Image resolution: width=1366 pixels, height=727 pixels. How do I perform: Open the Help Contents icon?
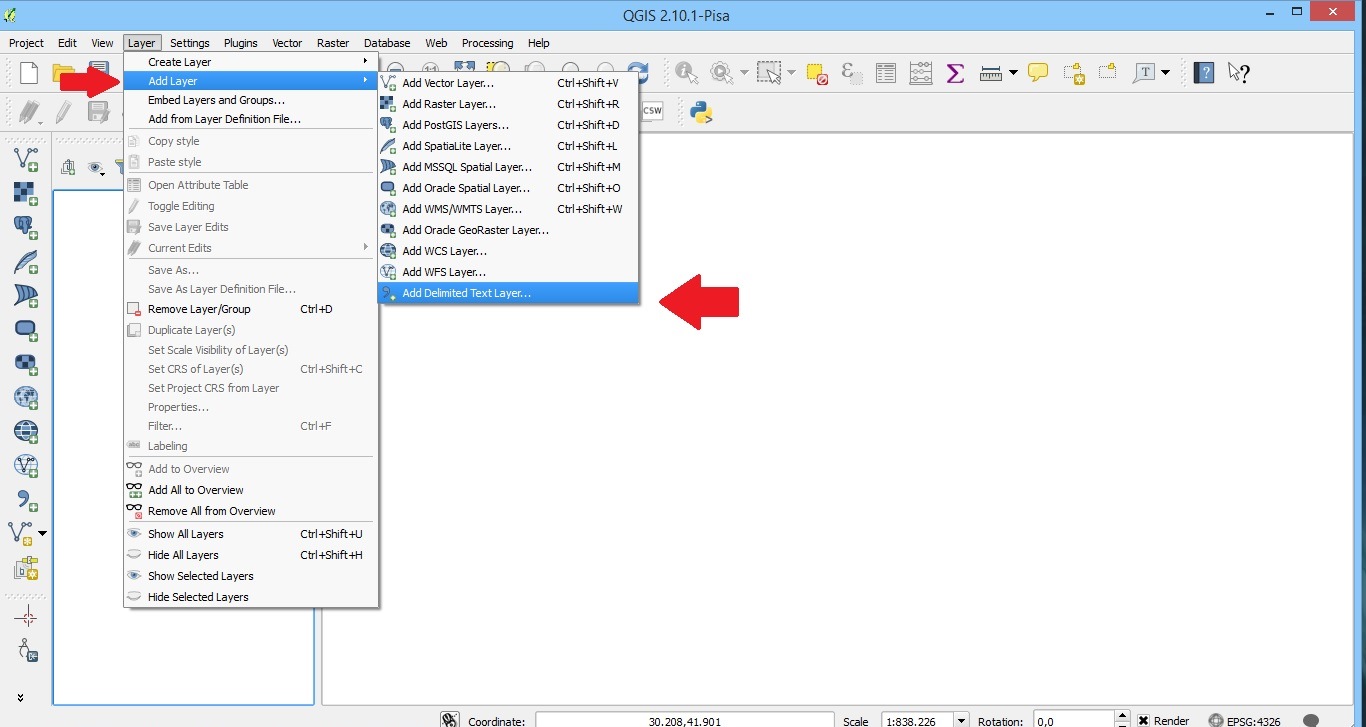tap(1204, 73)
